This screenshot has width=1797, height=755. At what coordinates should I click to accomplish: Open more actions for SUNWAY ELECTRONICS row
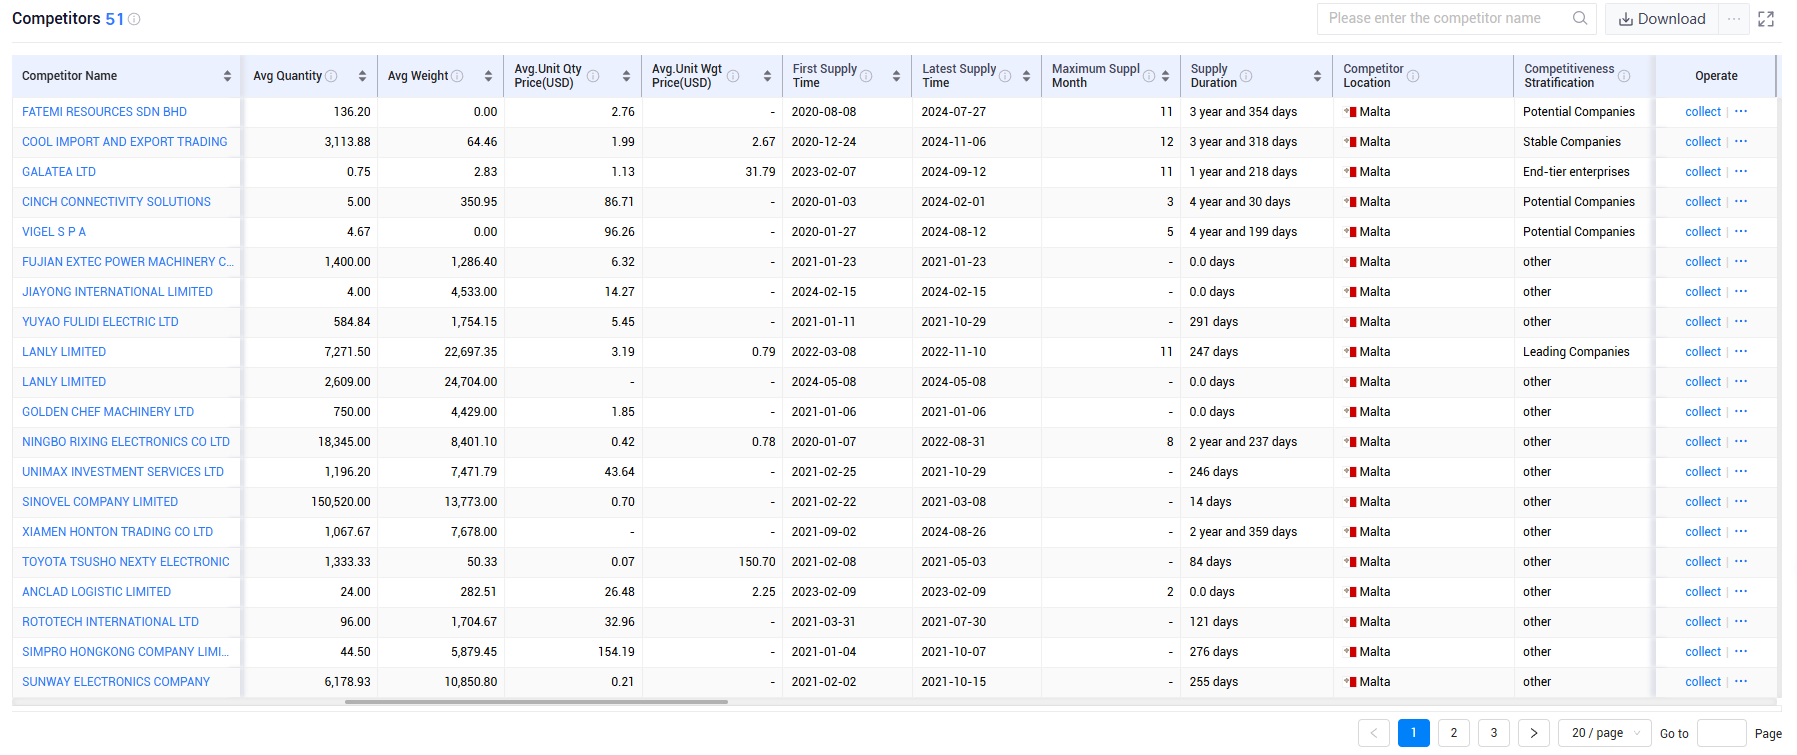pos(1741,681)
